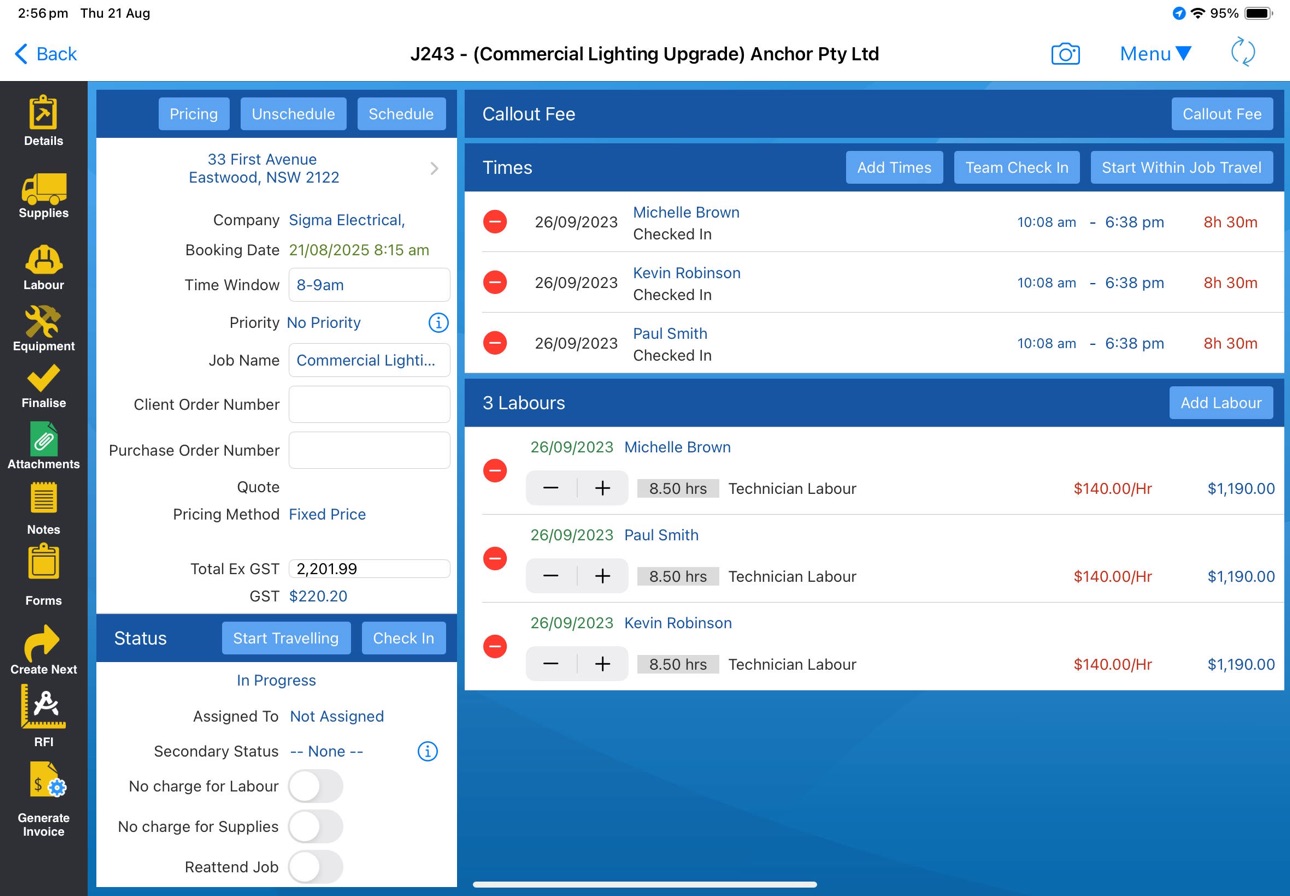Screen dimensions: 1290x896
Task: Delete Michelle Brown labour row
Action: tap(495, 470)
